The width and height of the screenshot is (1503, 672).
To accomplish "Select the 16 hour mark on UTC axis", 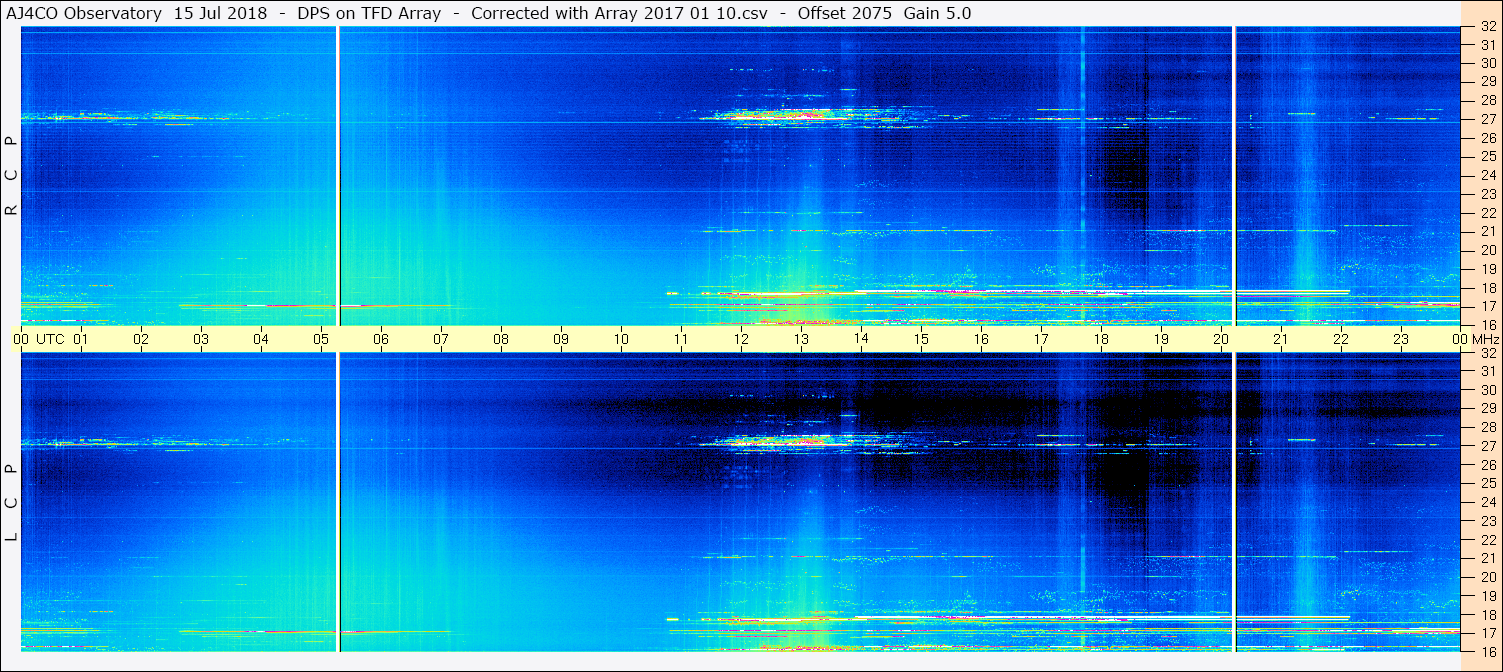I will [981, 339].
